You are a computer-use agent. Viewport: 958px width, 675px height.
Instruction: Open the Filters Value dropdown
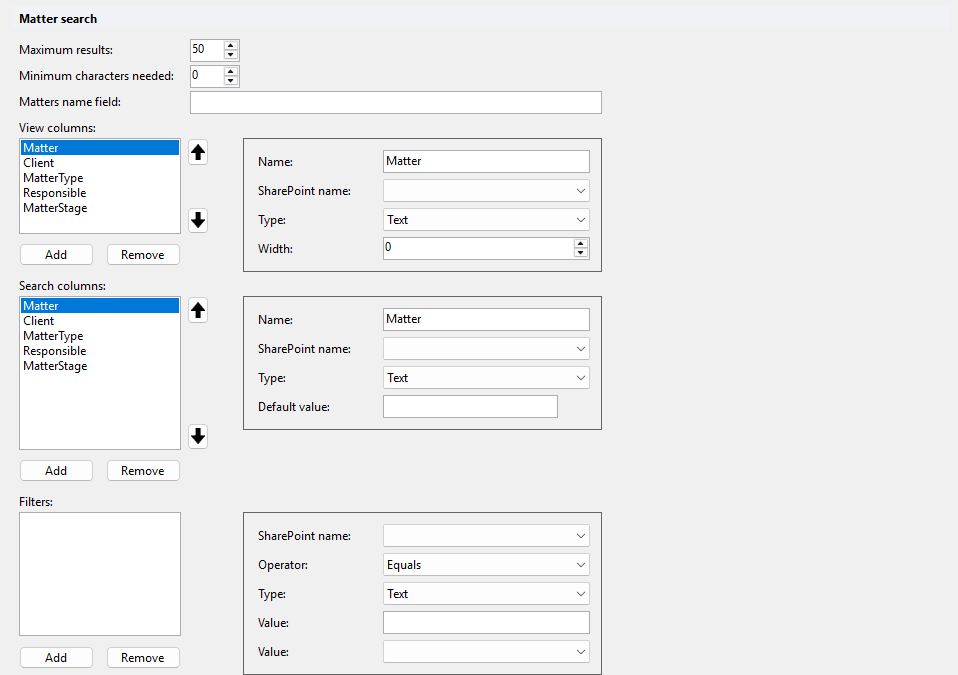(x=486, y=652)
